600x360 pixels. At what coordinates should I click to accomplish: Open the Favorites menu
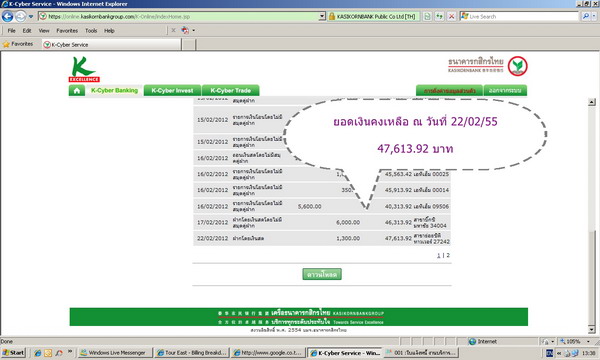click(67, 31)
